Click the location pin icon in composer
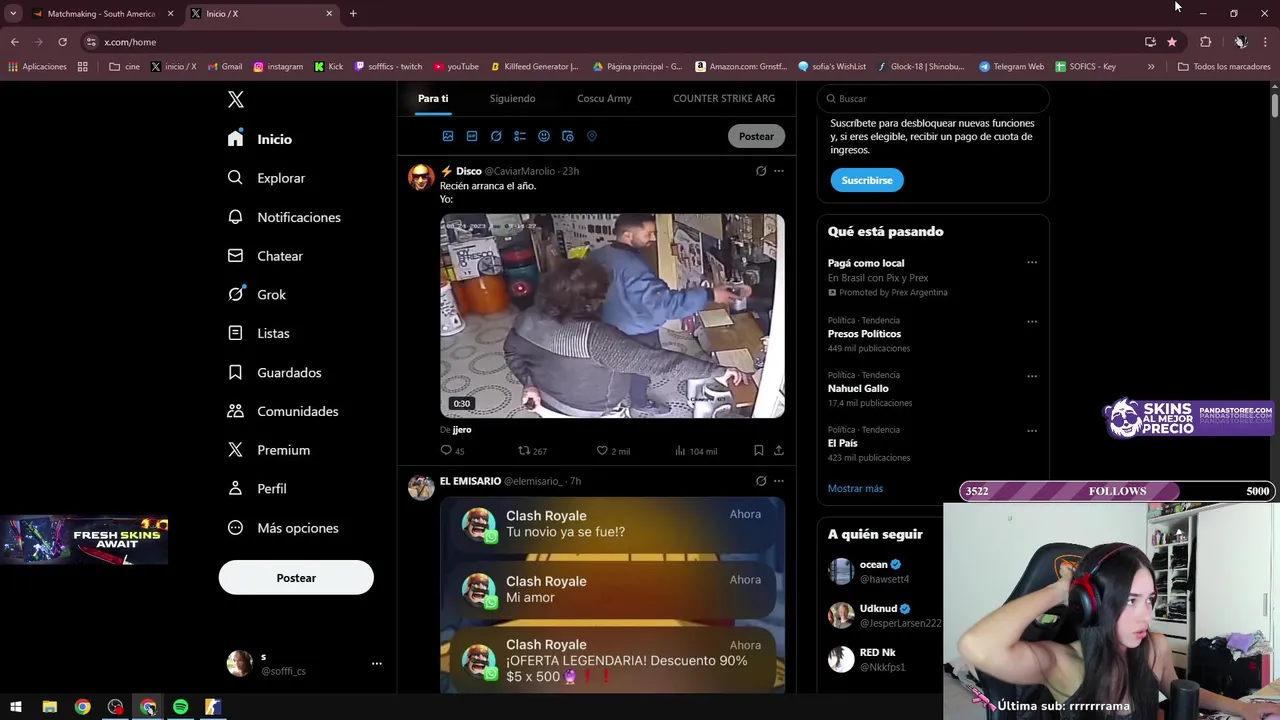1280x720 pixels. click(592, 136)
